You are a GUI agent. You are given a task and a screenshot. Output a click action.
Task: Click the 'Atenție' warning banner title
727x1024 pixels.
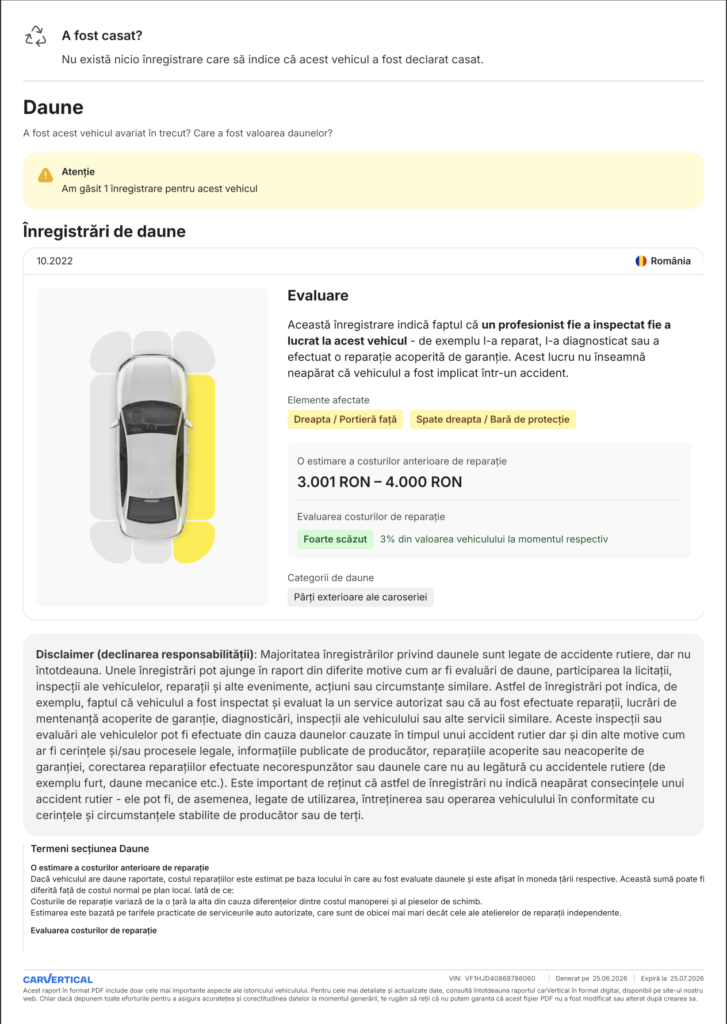point(78,172)
